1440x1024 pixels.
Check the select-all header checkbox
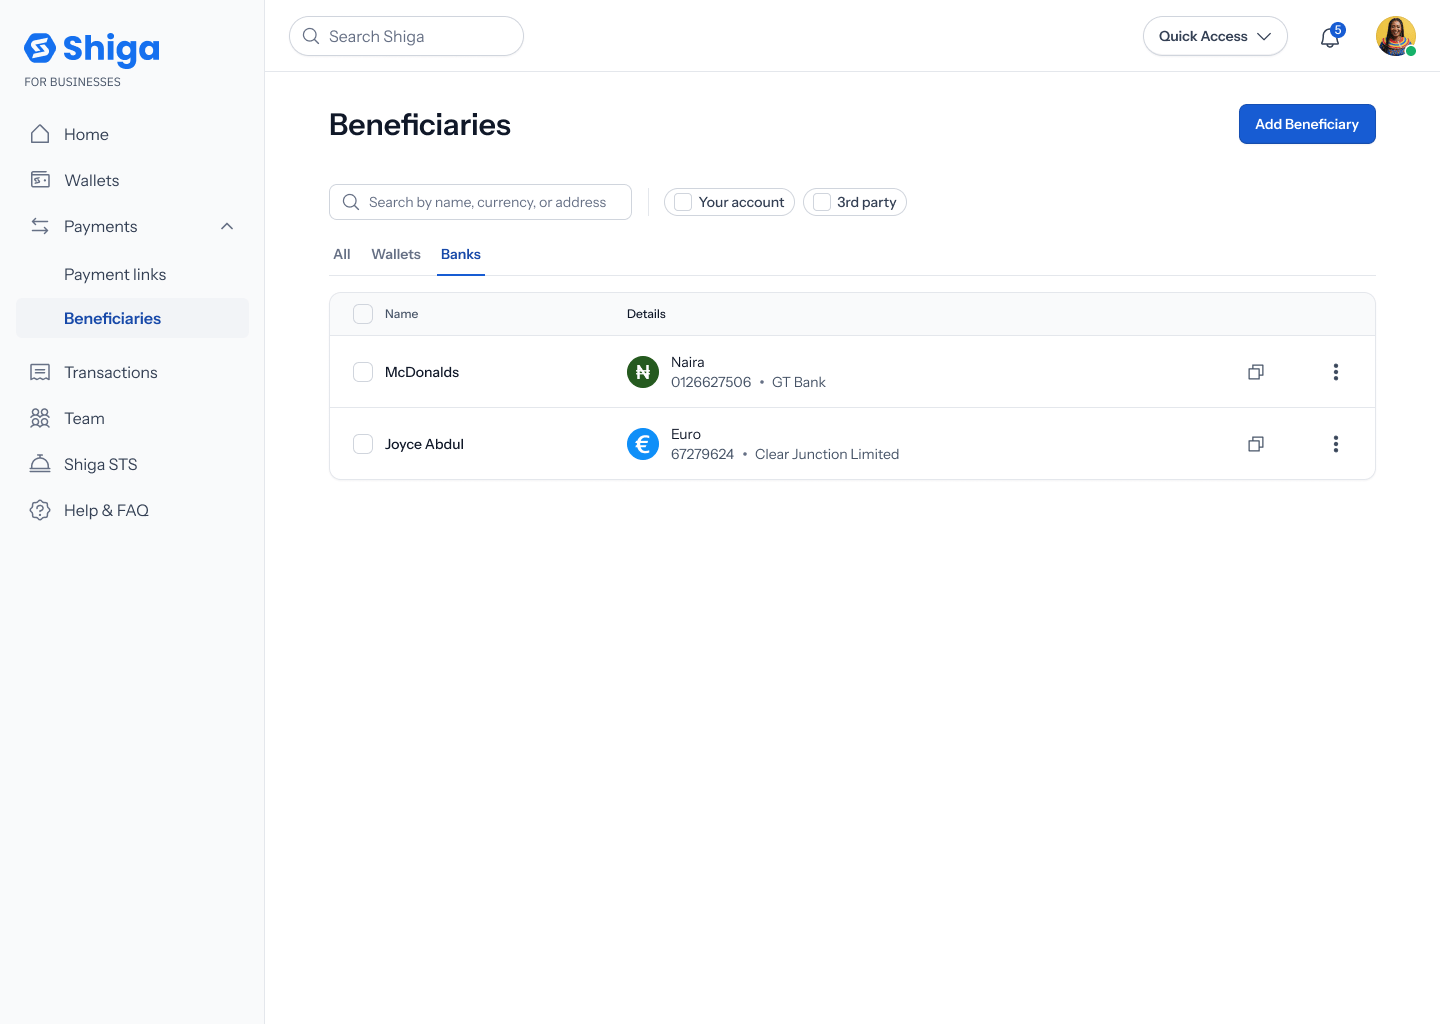coord(363,314)
